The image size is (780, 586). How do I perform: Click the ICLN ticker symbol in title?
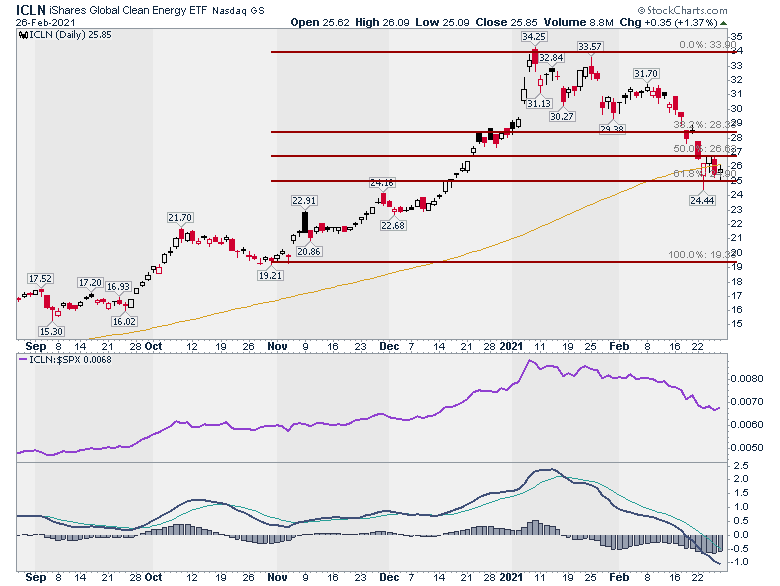pos(30,10)
